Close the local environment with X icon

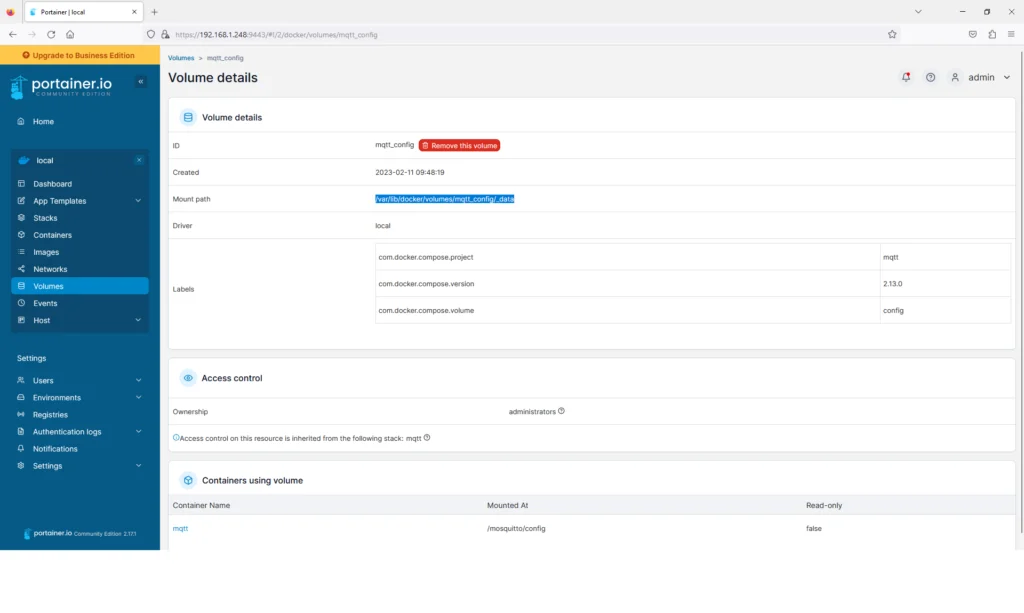click(x=139, y=160)
